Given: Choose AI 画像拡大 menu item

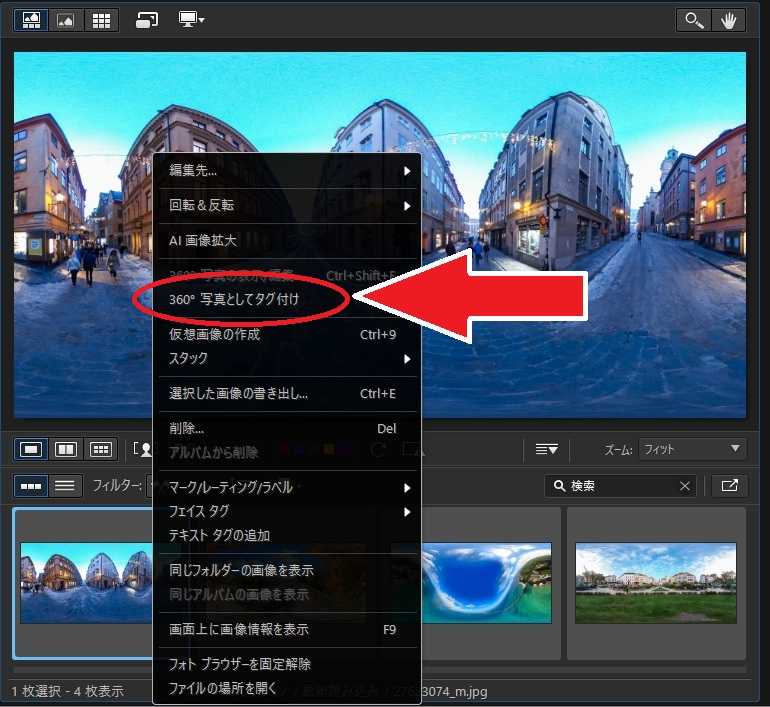Looking at the screenshot, I should point(287,241).
